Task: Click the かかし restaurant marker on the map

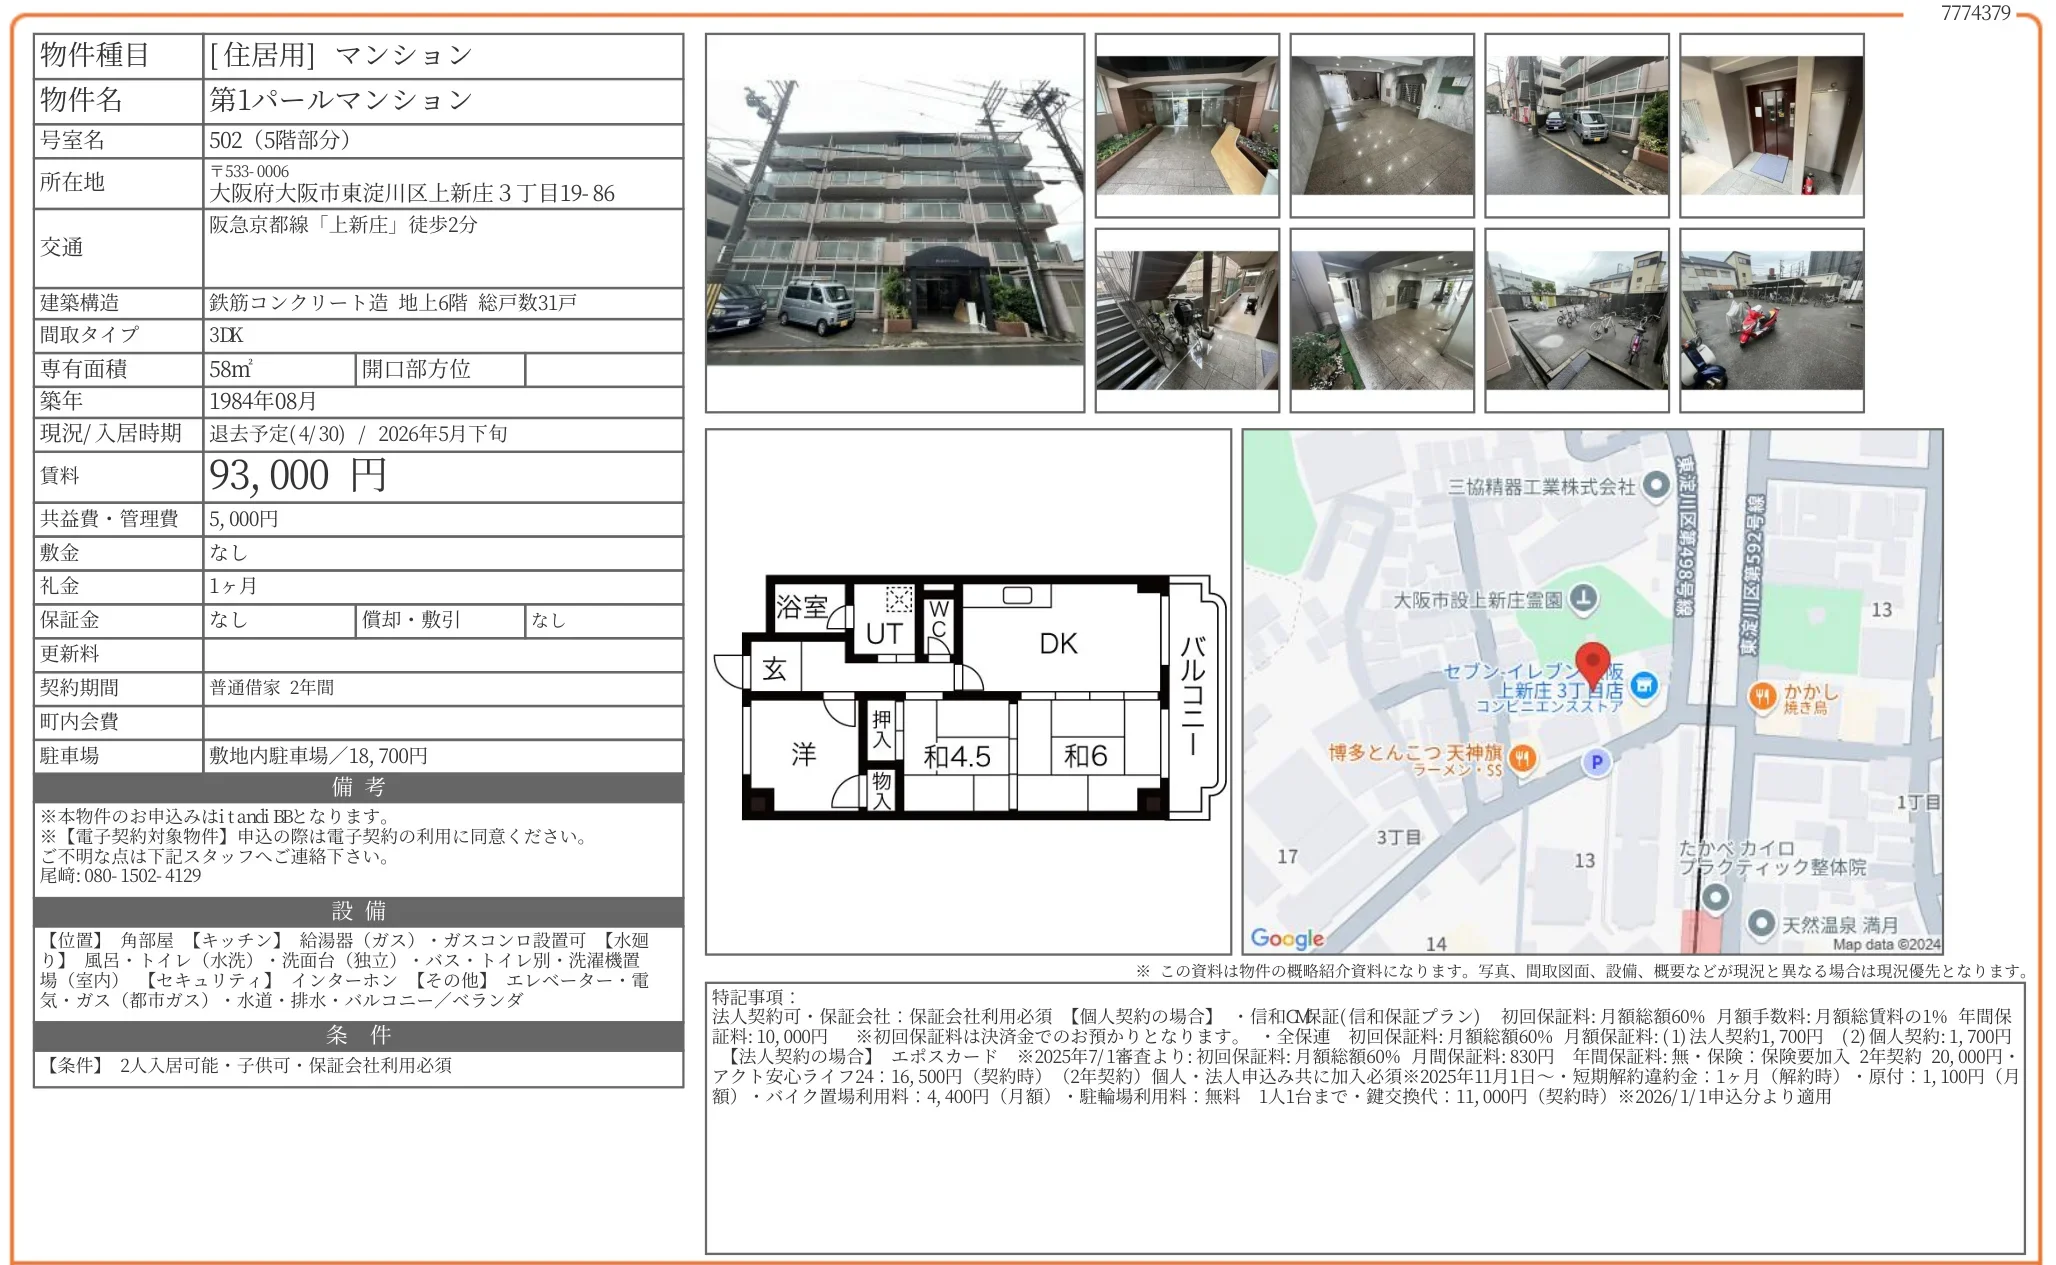Action: tap(1762, 696)
